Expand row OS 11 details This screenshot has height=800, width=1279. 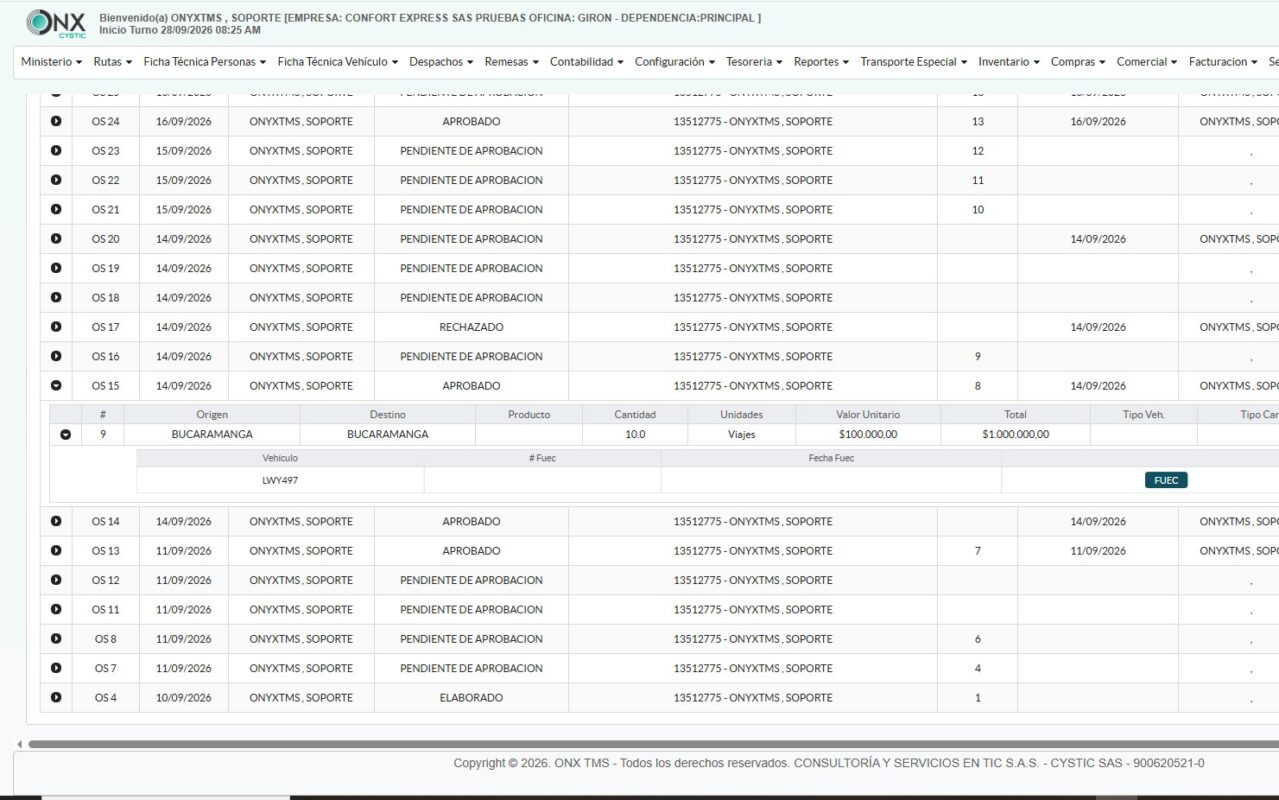[x=56, y=609]
